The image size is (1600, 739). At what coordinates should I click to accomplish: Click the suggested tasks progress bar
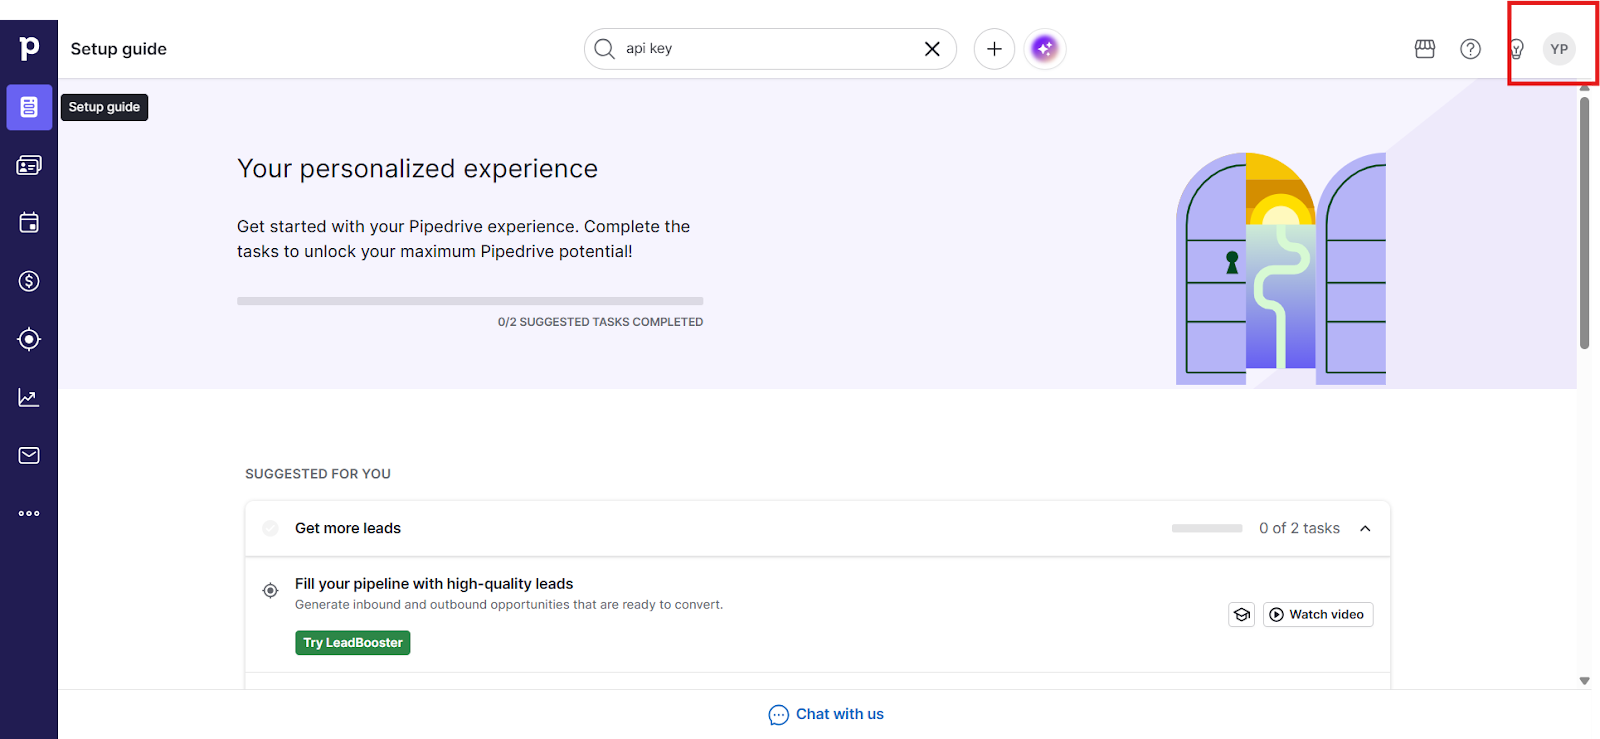tap(470, 301)
